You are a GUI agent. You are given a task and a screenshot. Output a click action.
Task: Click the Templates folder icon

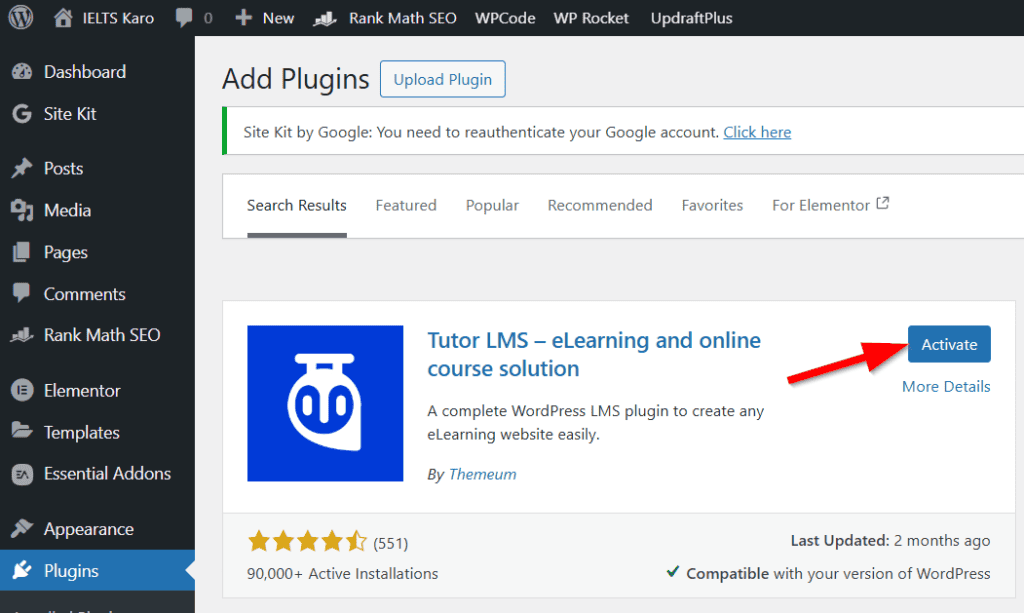pyautogui.click(x=22, y=430)
